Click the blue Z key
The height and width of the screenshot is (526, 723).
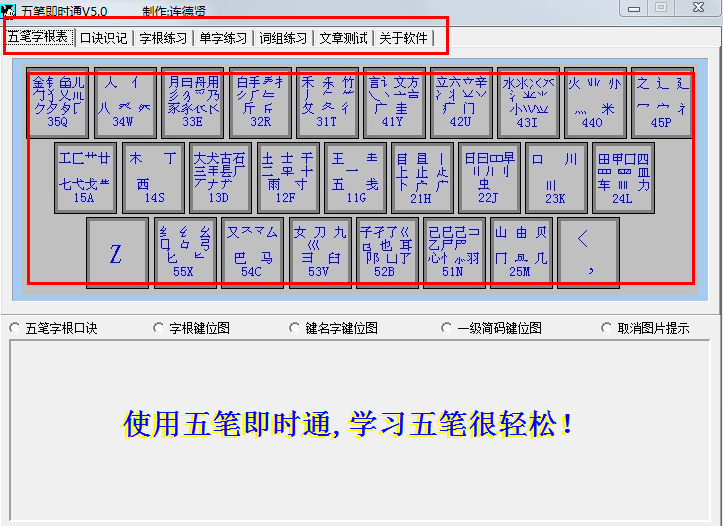116,253
